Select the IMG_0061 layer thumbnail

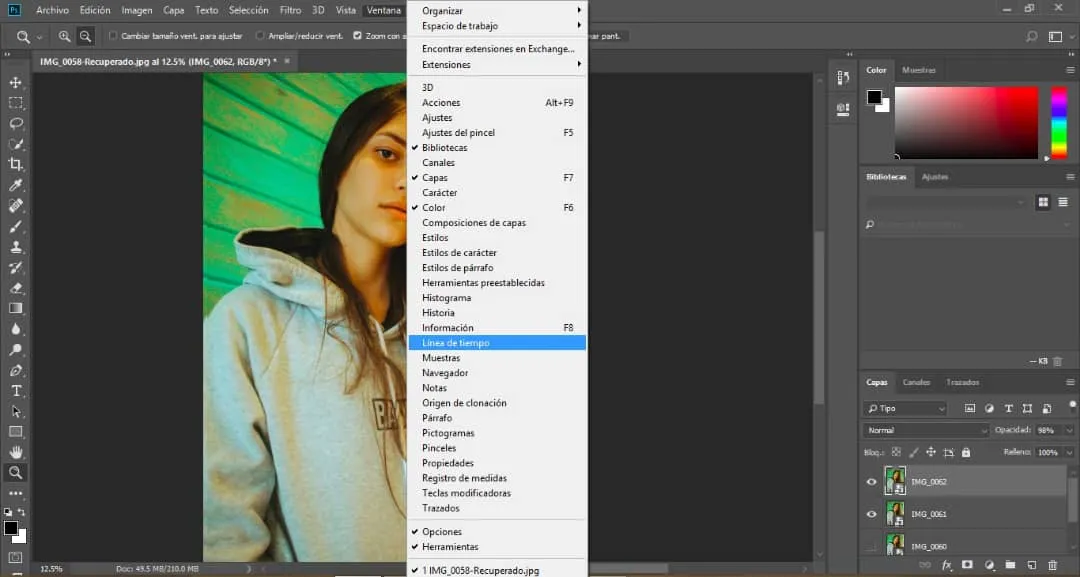(x=895, y=514)
